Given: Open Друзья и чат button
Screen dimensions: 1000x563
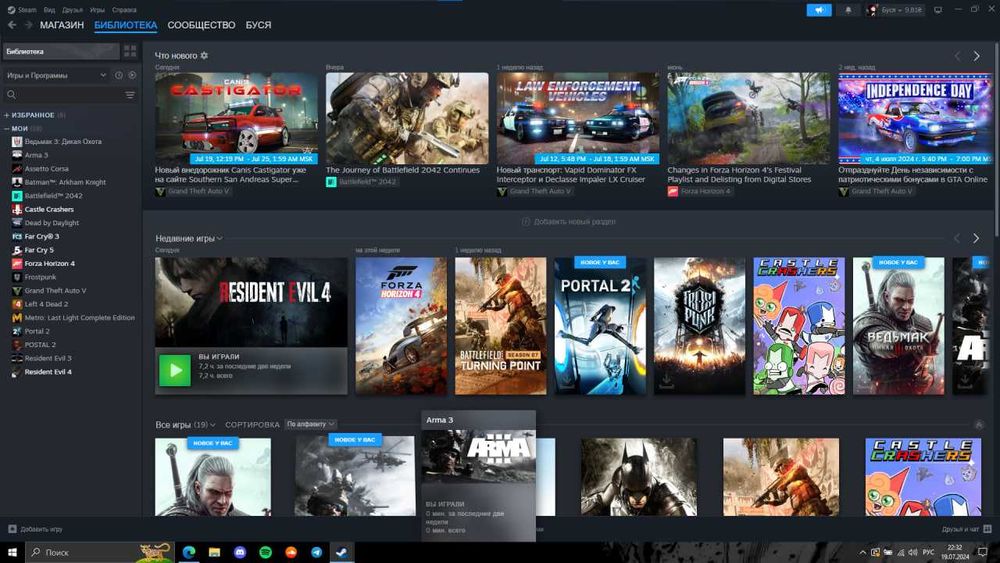Looking at the screenshot, I should (966, 529).
